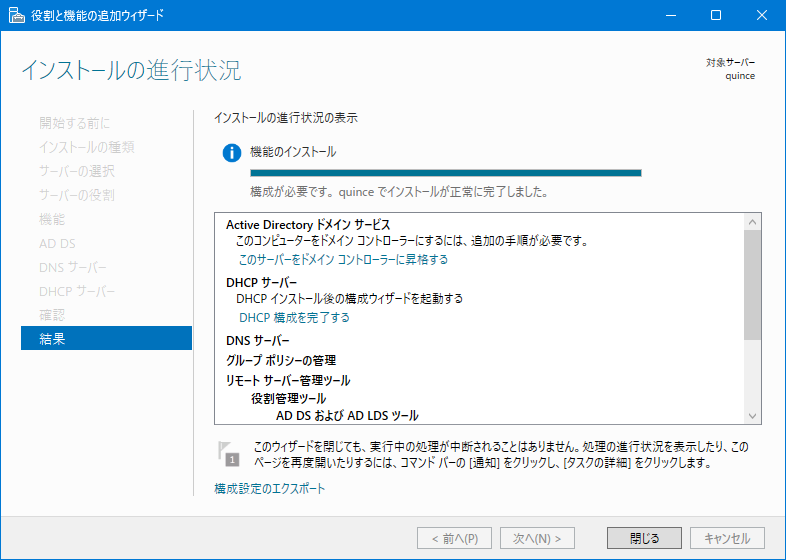Click the インストールの進行状況の表示 label

(x=286, y=118)
